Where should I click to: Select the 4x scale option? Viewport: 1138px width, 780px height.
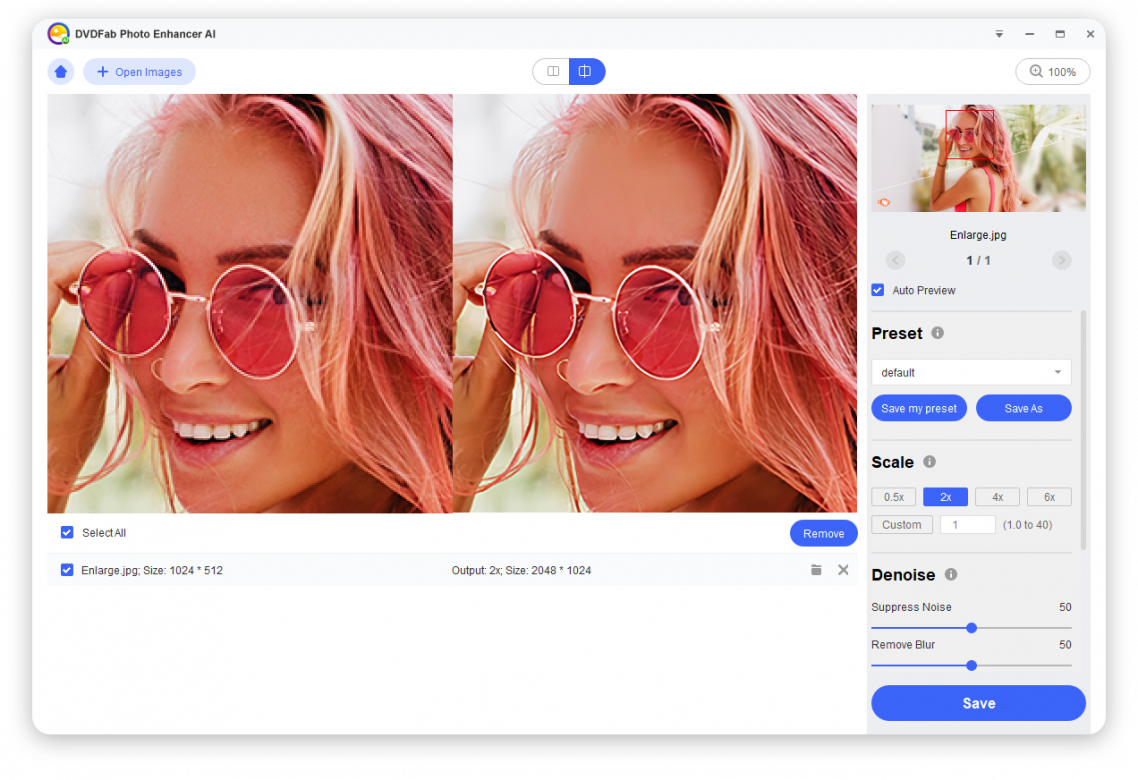[x=997, y=497]
